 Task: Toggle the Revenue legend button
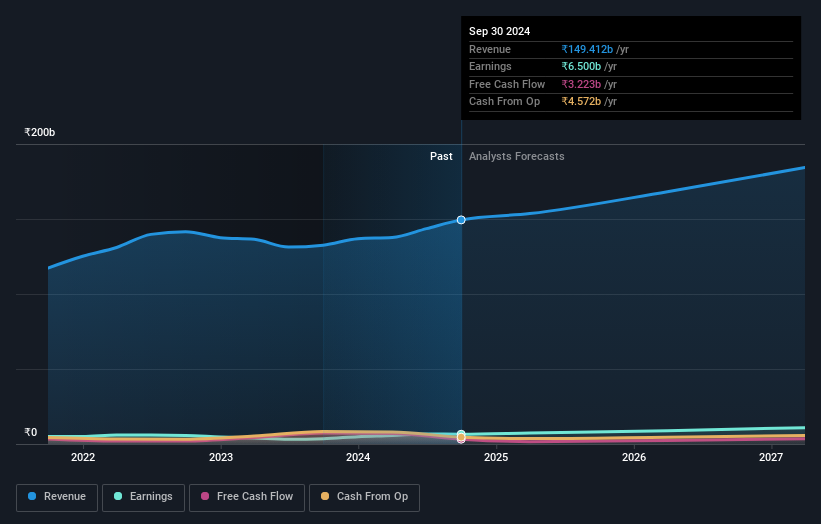(x=57, y=497)
